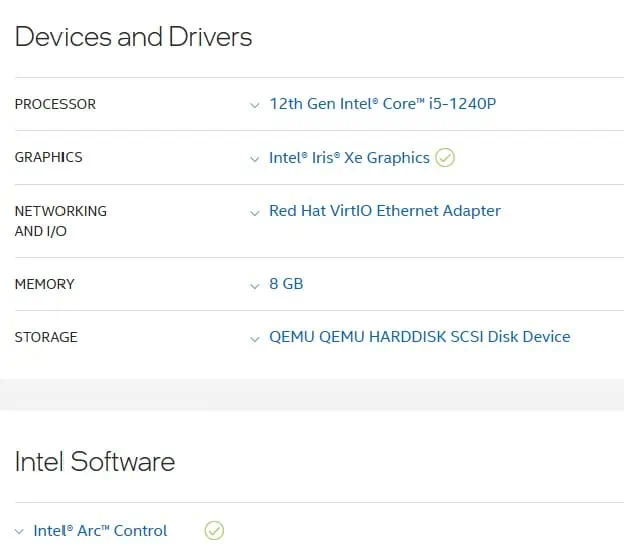Expand the Intel Arc Control chevron
Image resolution: width=624 pixels, height=553 pixels.
pyautogui.click(x=20, y=531)
